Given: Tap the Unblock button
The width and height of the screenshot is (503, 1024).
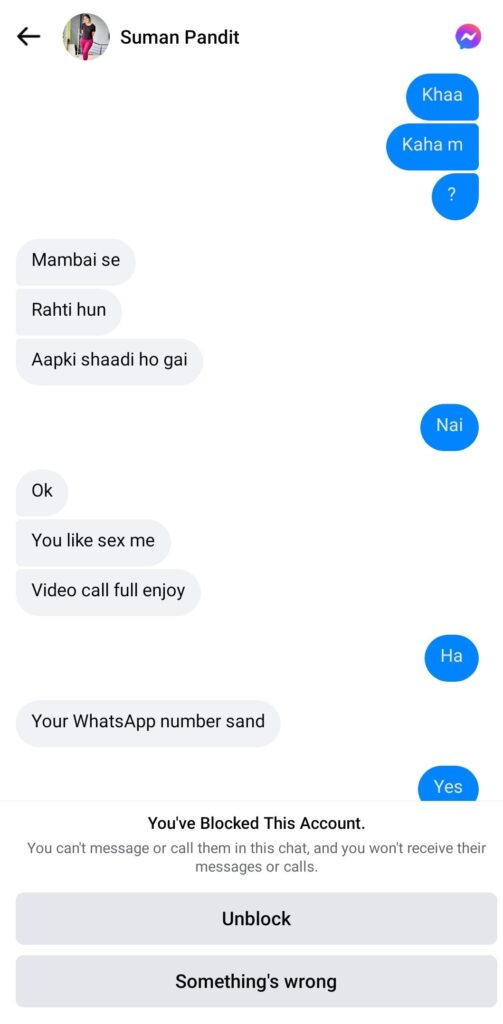Looking at the screenshot, I should tap(256, 918).
